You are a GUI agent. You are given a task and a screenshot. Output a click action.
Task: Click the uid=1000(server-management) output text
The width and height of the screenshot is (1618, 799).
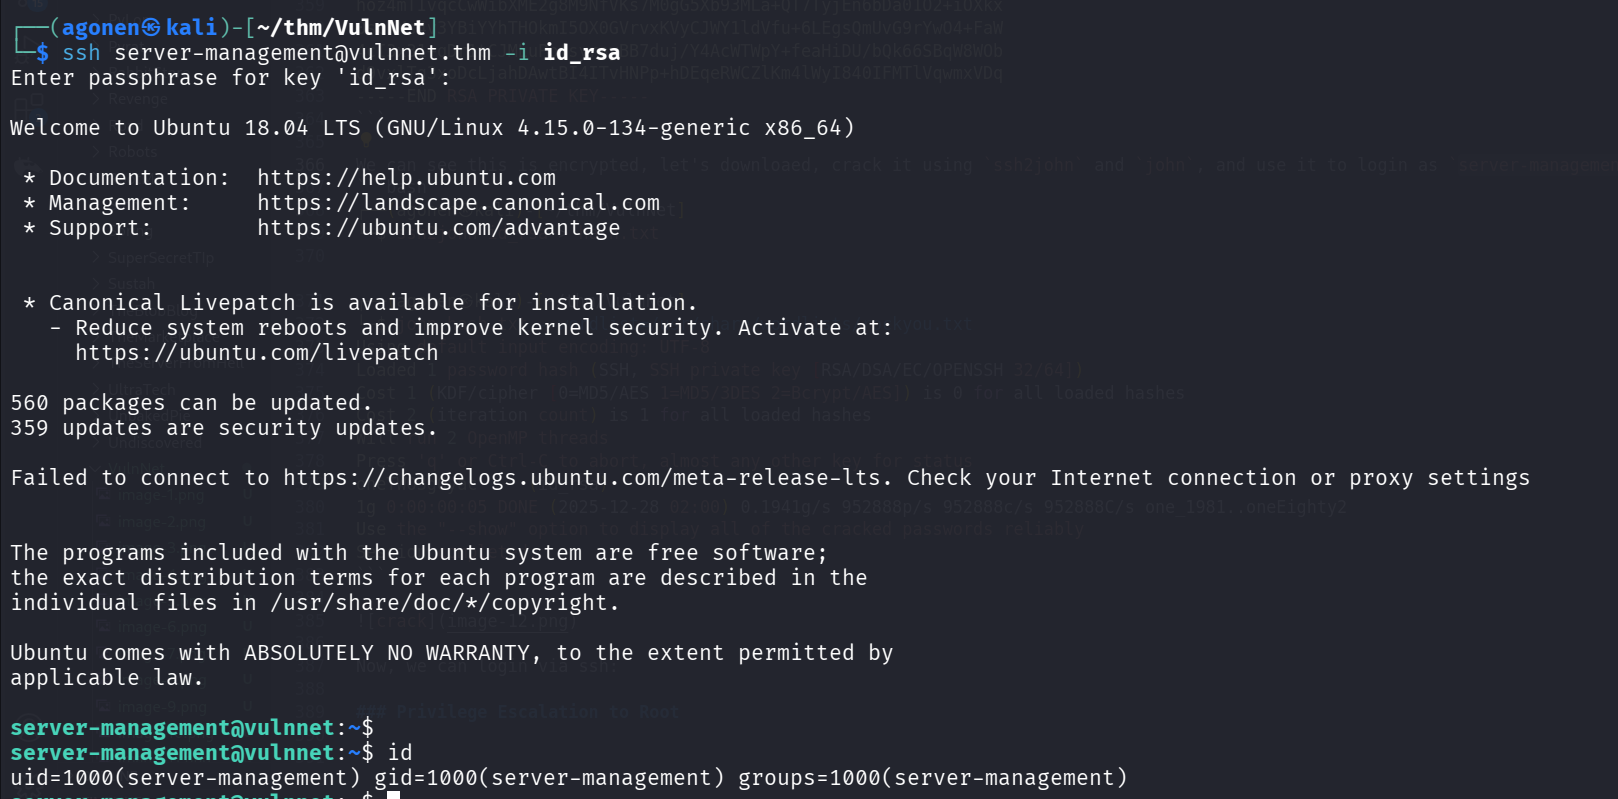click(x=185, y=778)
